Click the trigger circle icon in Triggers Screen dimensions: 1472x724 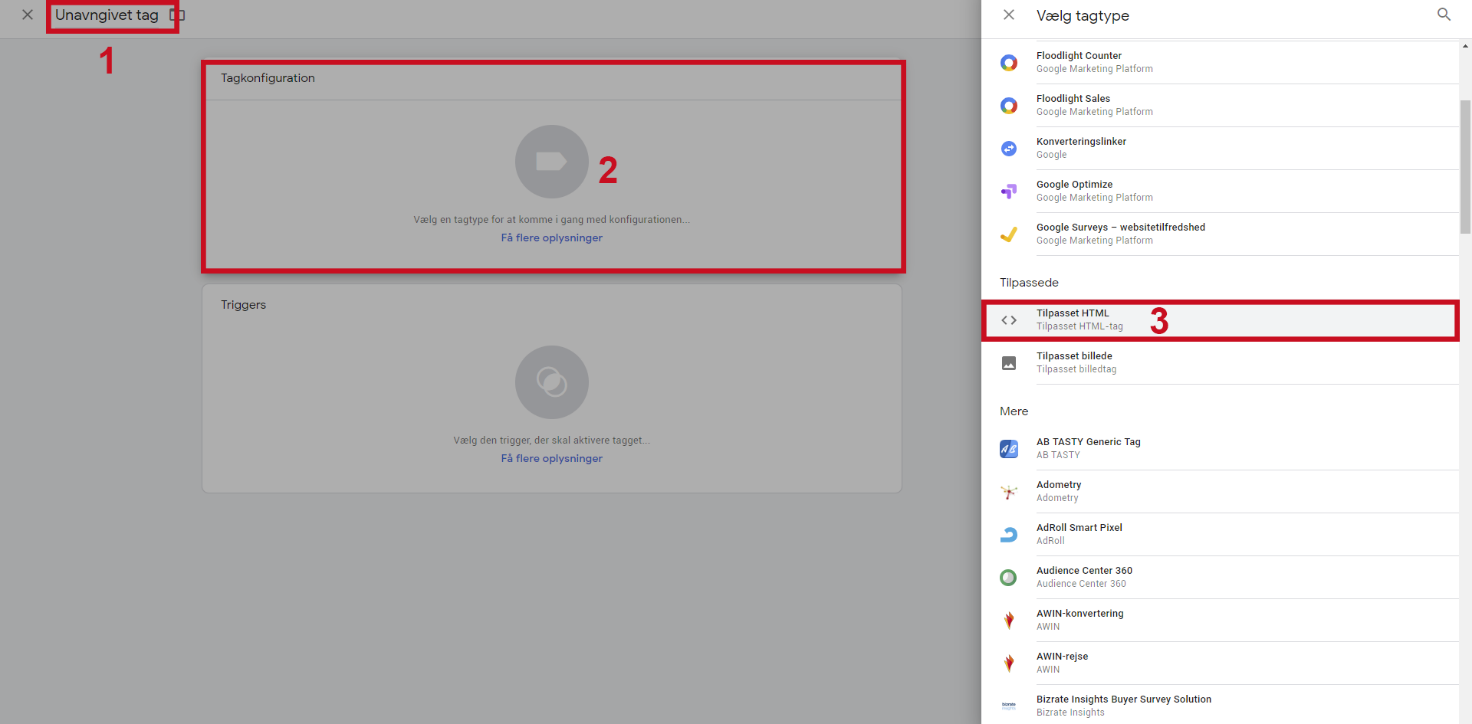click(551, 382)
